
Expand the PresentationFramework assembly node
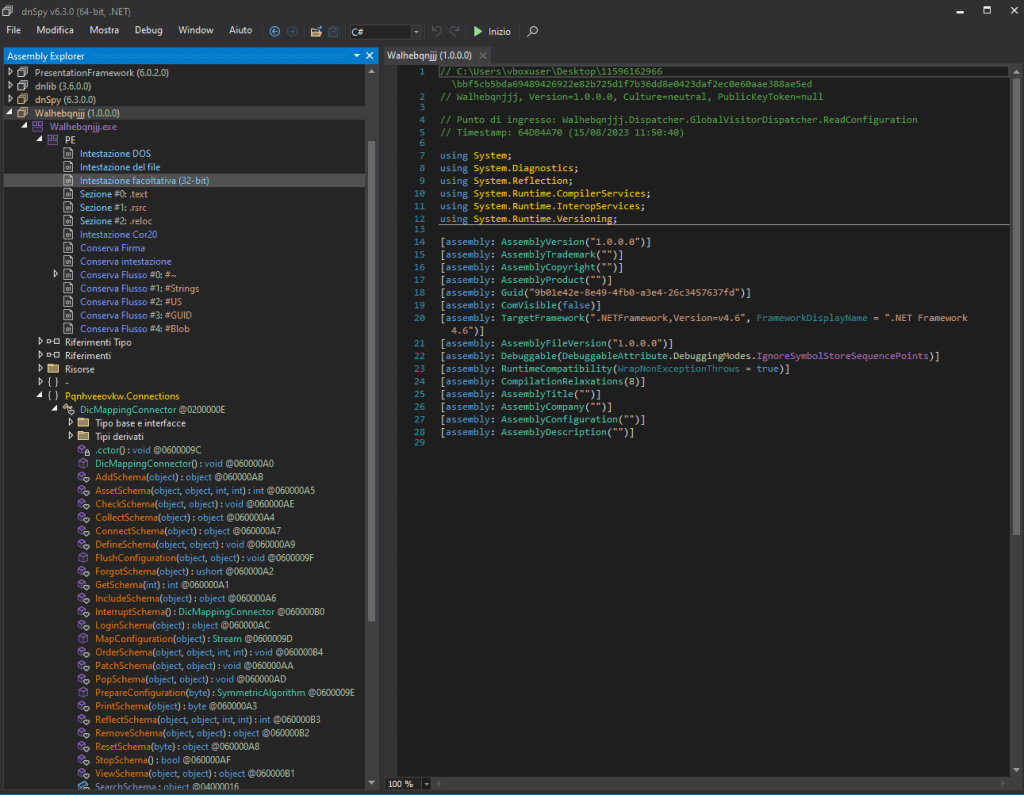click(x=10, y=73)
